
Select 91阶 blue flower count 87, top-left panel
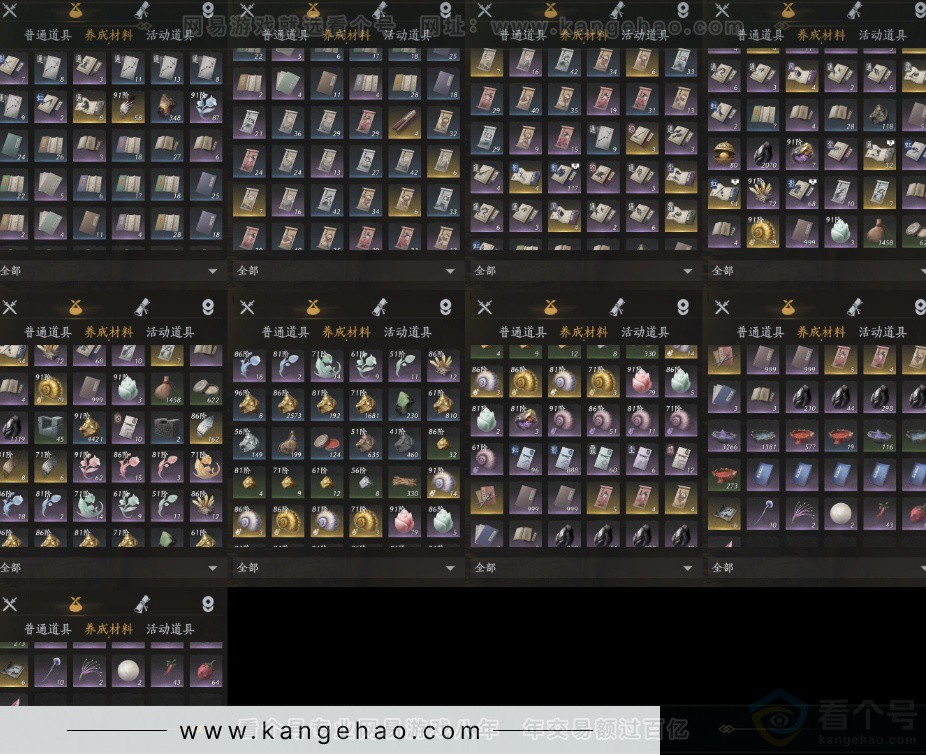click(206, 106)
